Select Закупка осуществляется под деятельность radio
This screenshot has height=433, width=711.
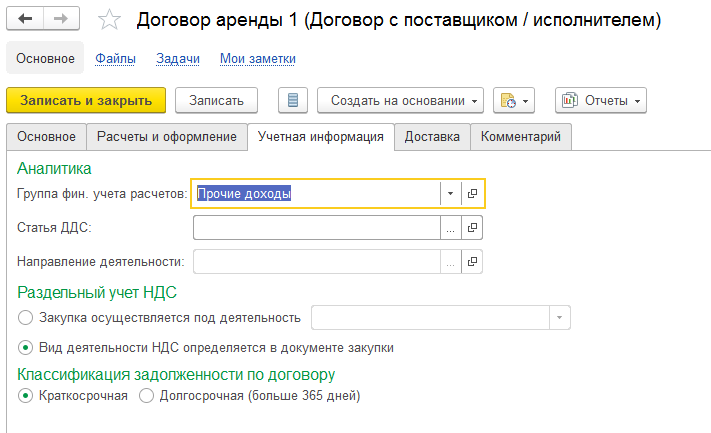point(25,317)
